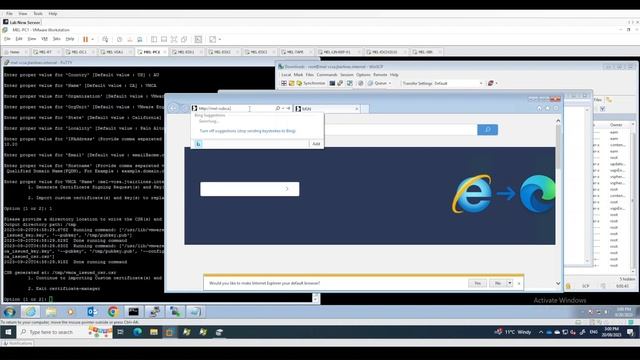Open the VMware File menu
Screen dimensions: 640x360
click(x=7, y=39)
